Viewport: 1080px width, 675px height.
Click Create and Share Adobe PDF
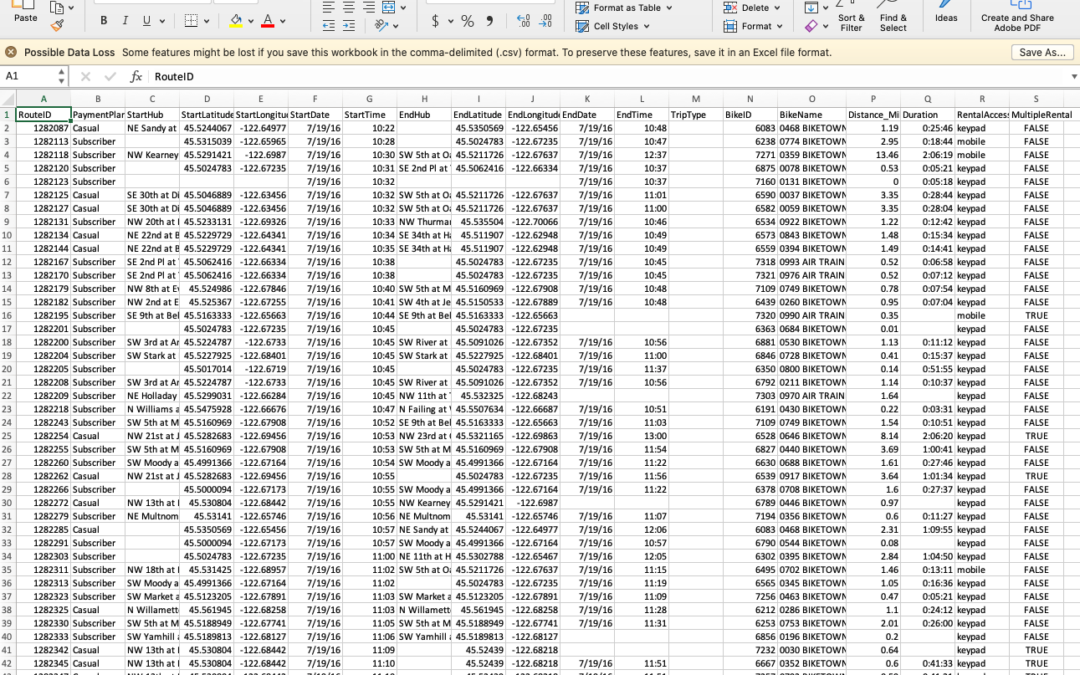(x=1016, y=22)
